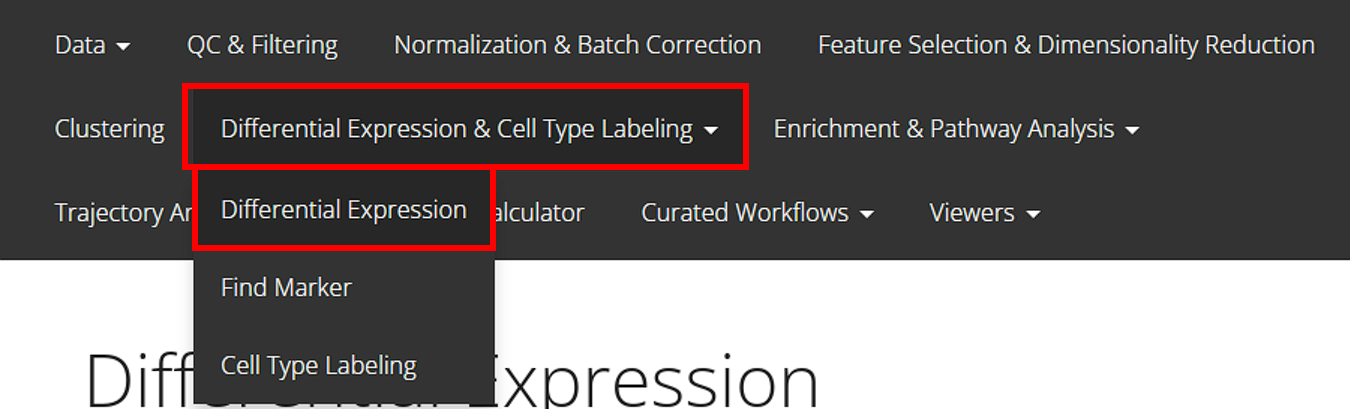This screenshot has height=409, width=1350.
Task: Expand the Enrichment & Pathway Analysis caret
Action: point(1132,130)
